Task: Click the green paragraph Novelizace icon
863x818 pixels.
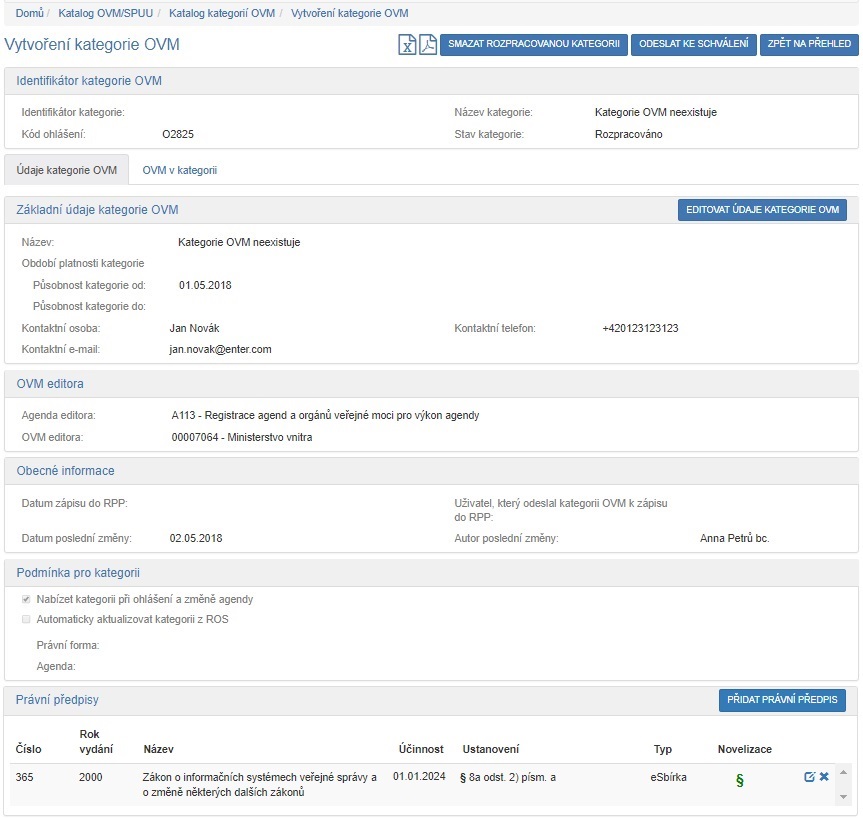Action: [x=739, y=781]
